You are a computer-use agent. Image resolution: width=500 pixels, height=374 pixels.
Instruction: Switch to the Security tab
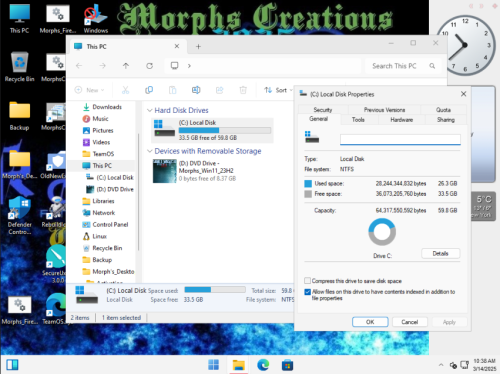point(323,110)
